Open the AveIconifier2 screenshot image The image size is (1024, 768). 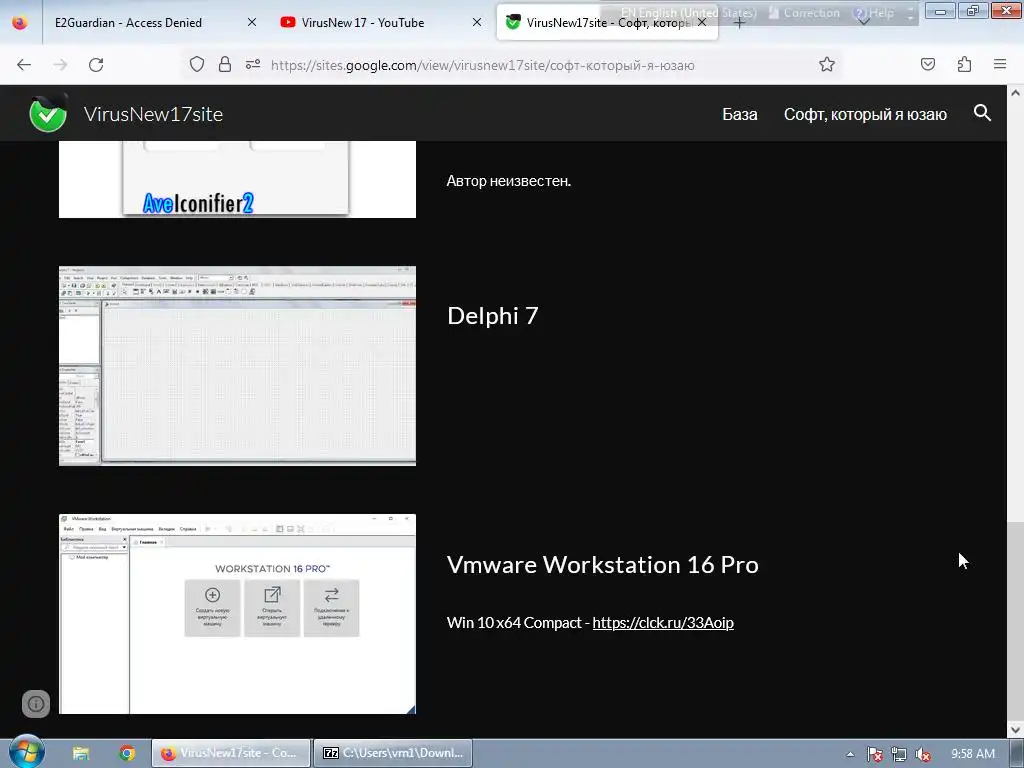click(x=237, y=179)
